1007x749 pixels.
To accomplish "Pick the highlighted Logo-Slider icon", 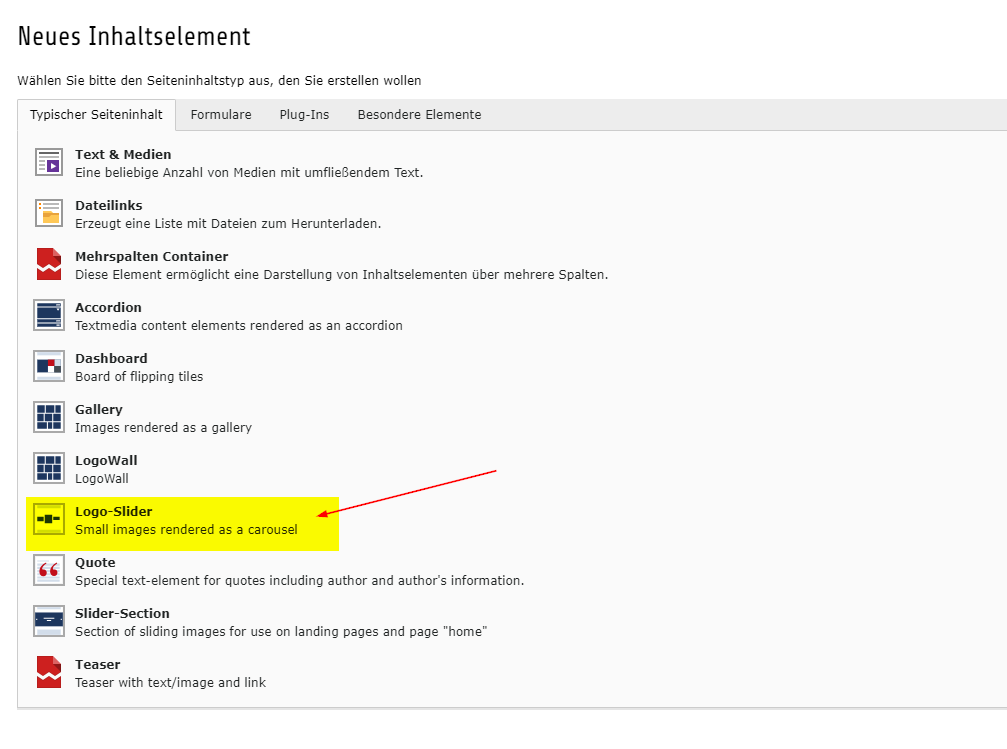I will tap(49, 519).
